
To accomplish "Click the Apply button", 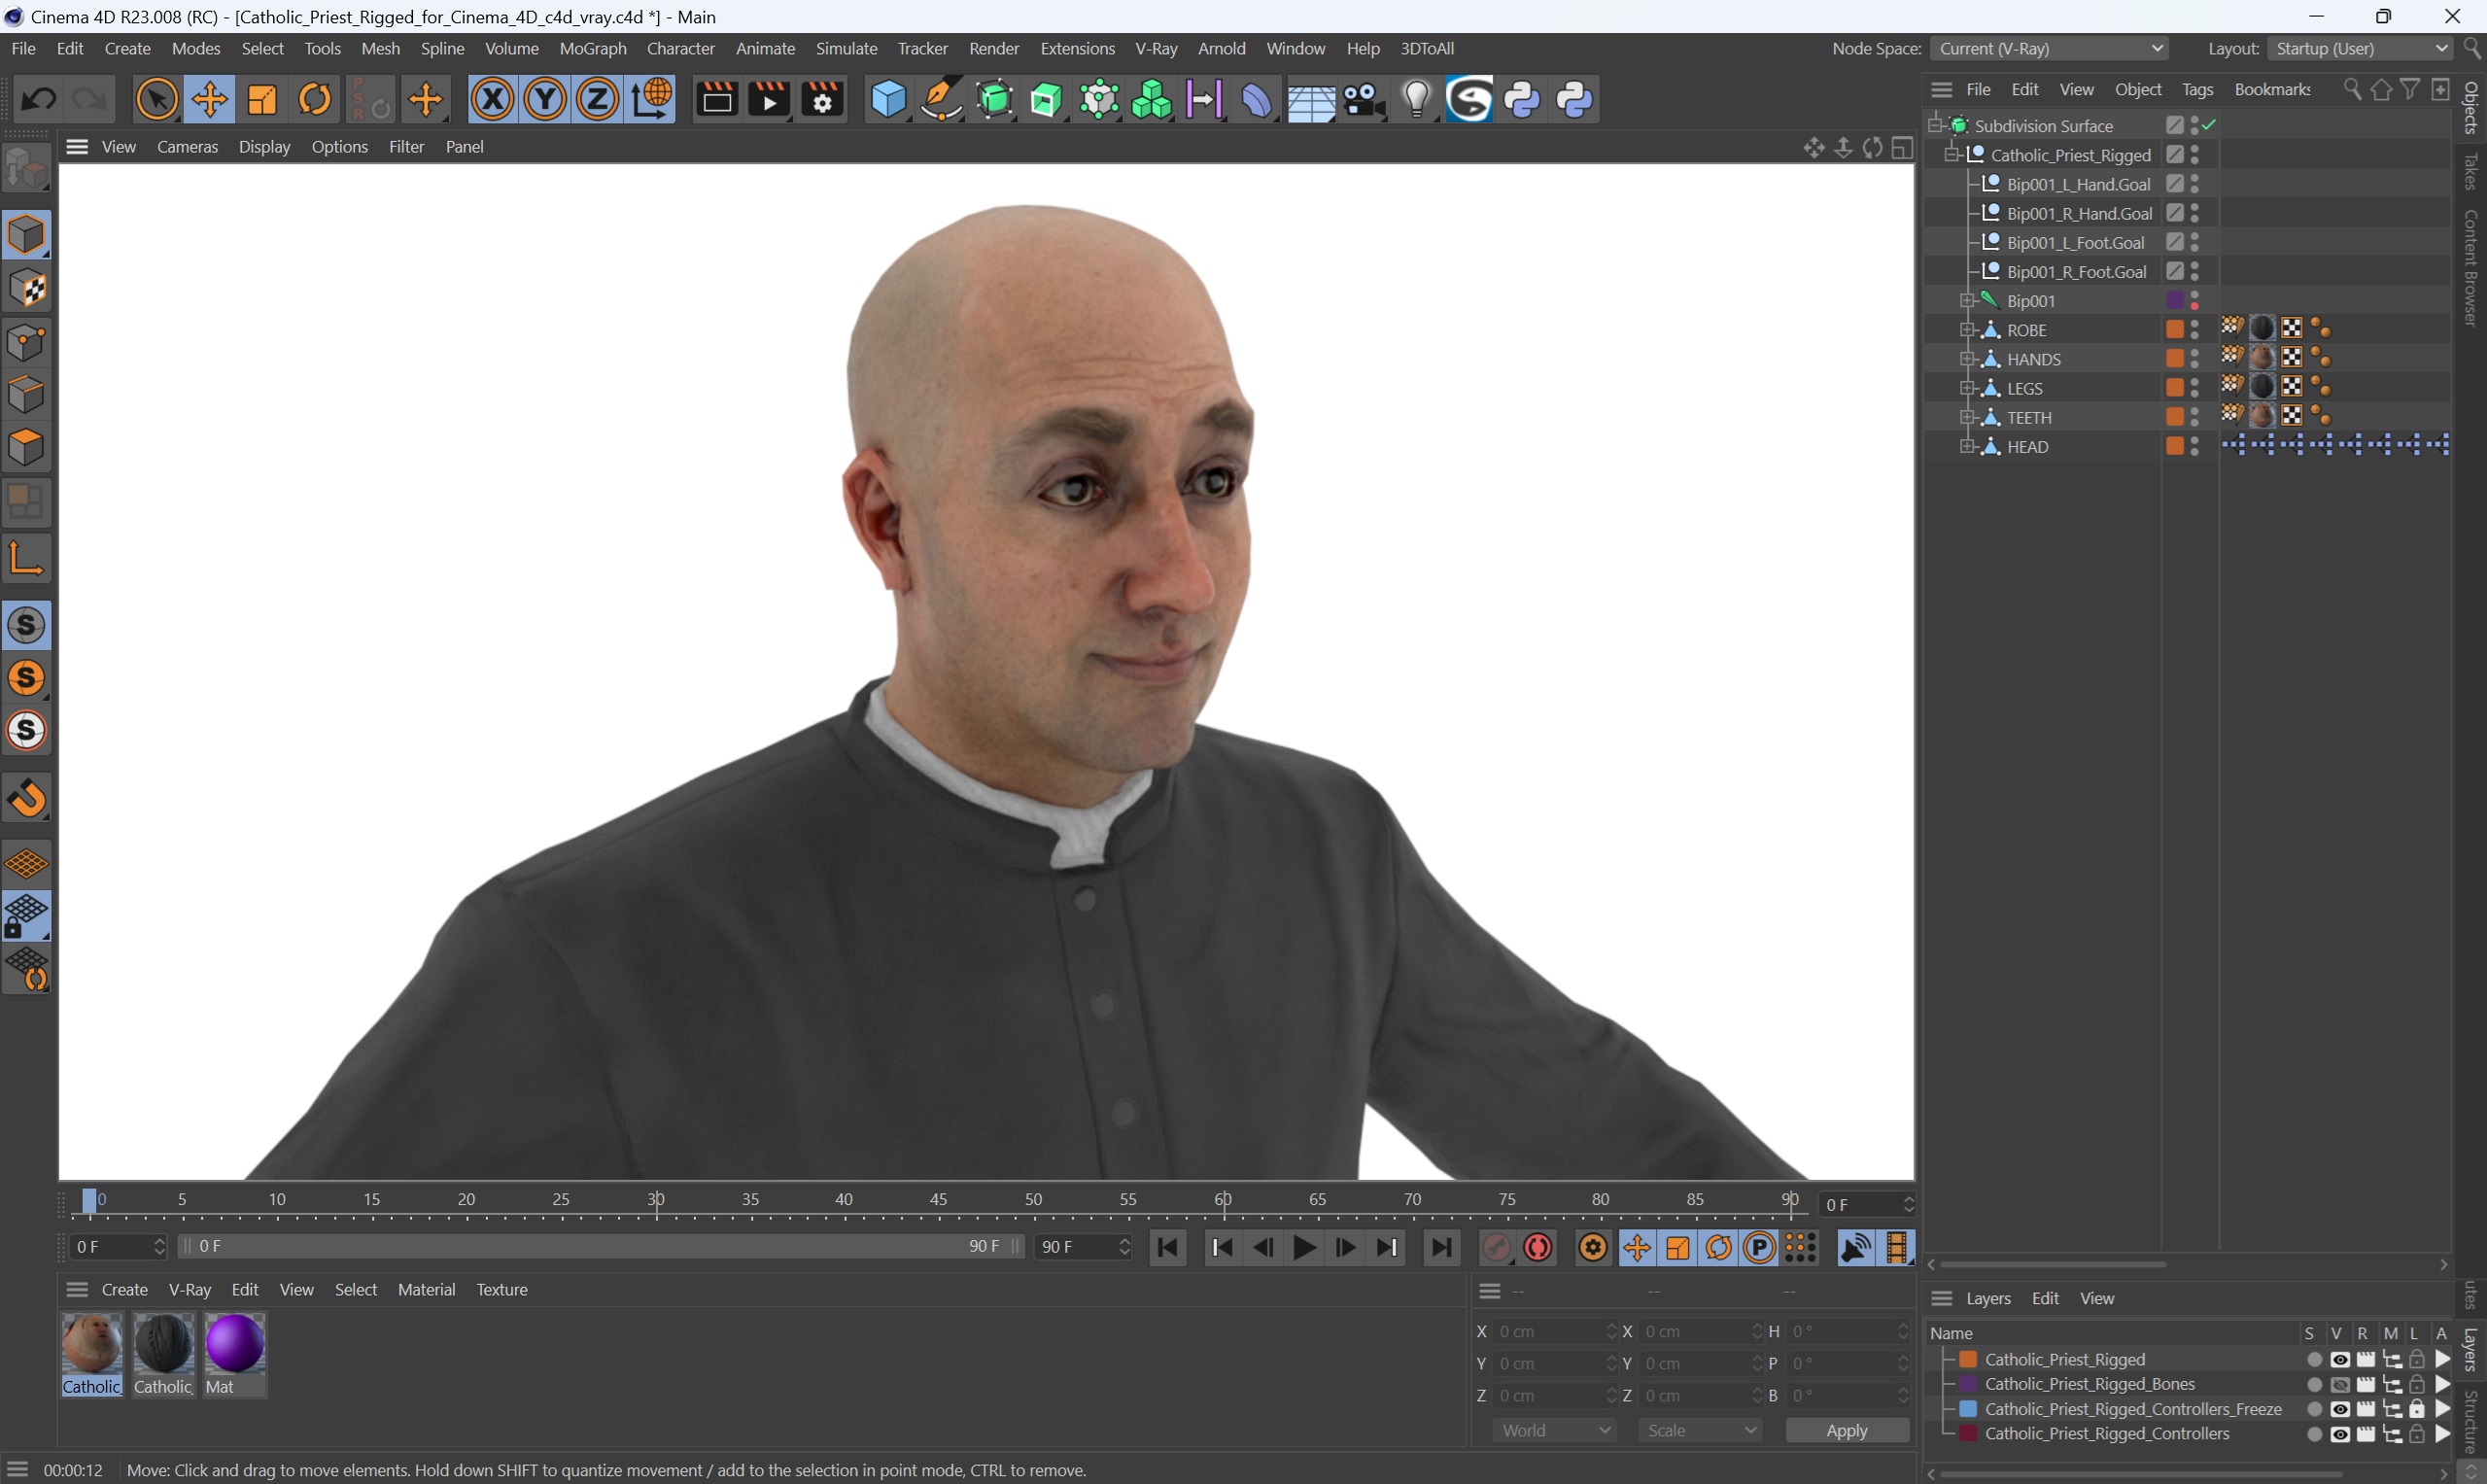I will [x=1846, y=1431].
